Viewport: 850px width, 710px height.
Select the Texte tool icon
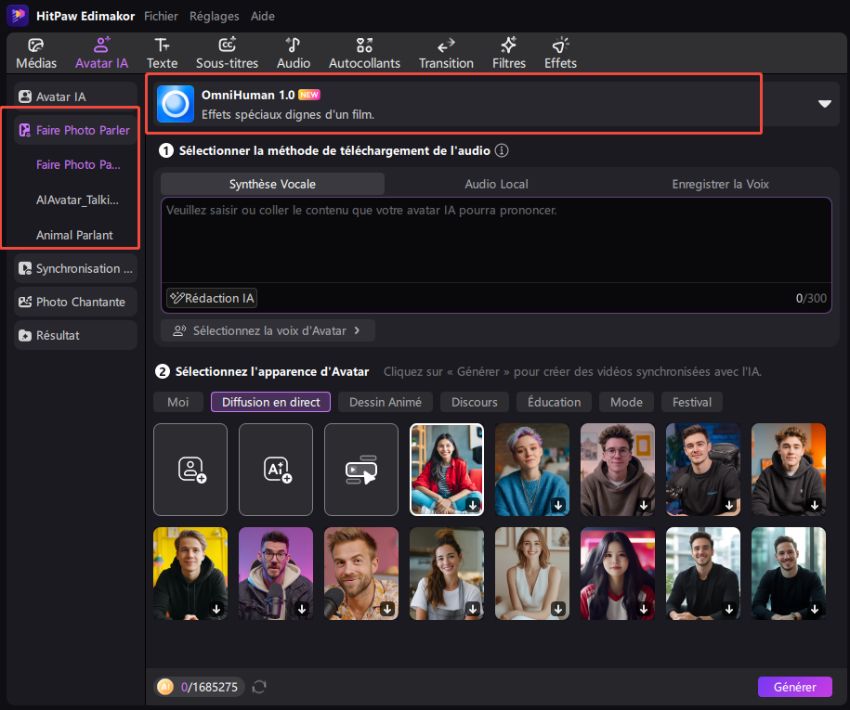[161, 45]
